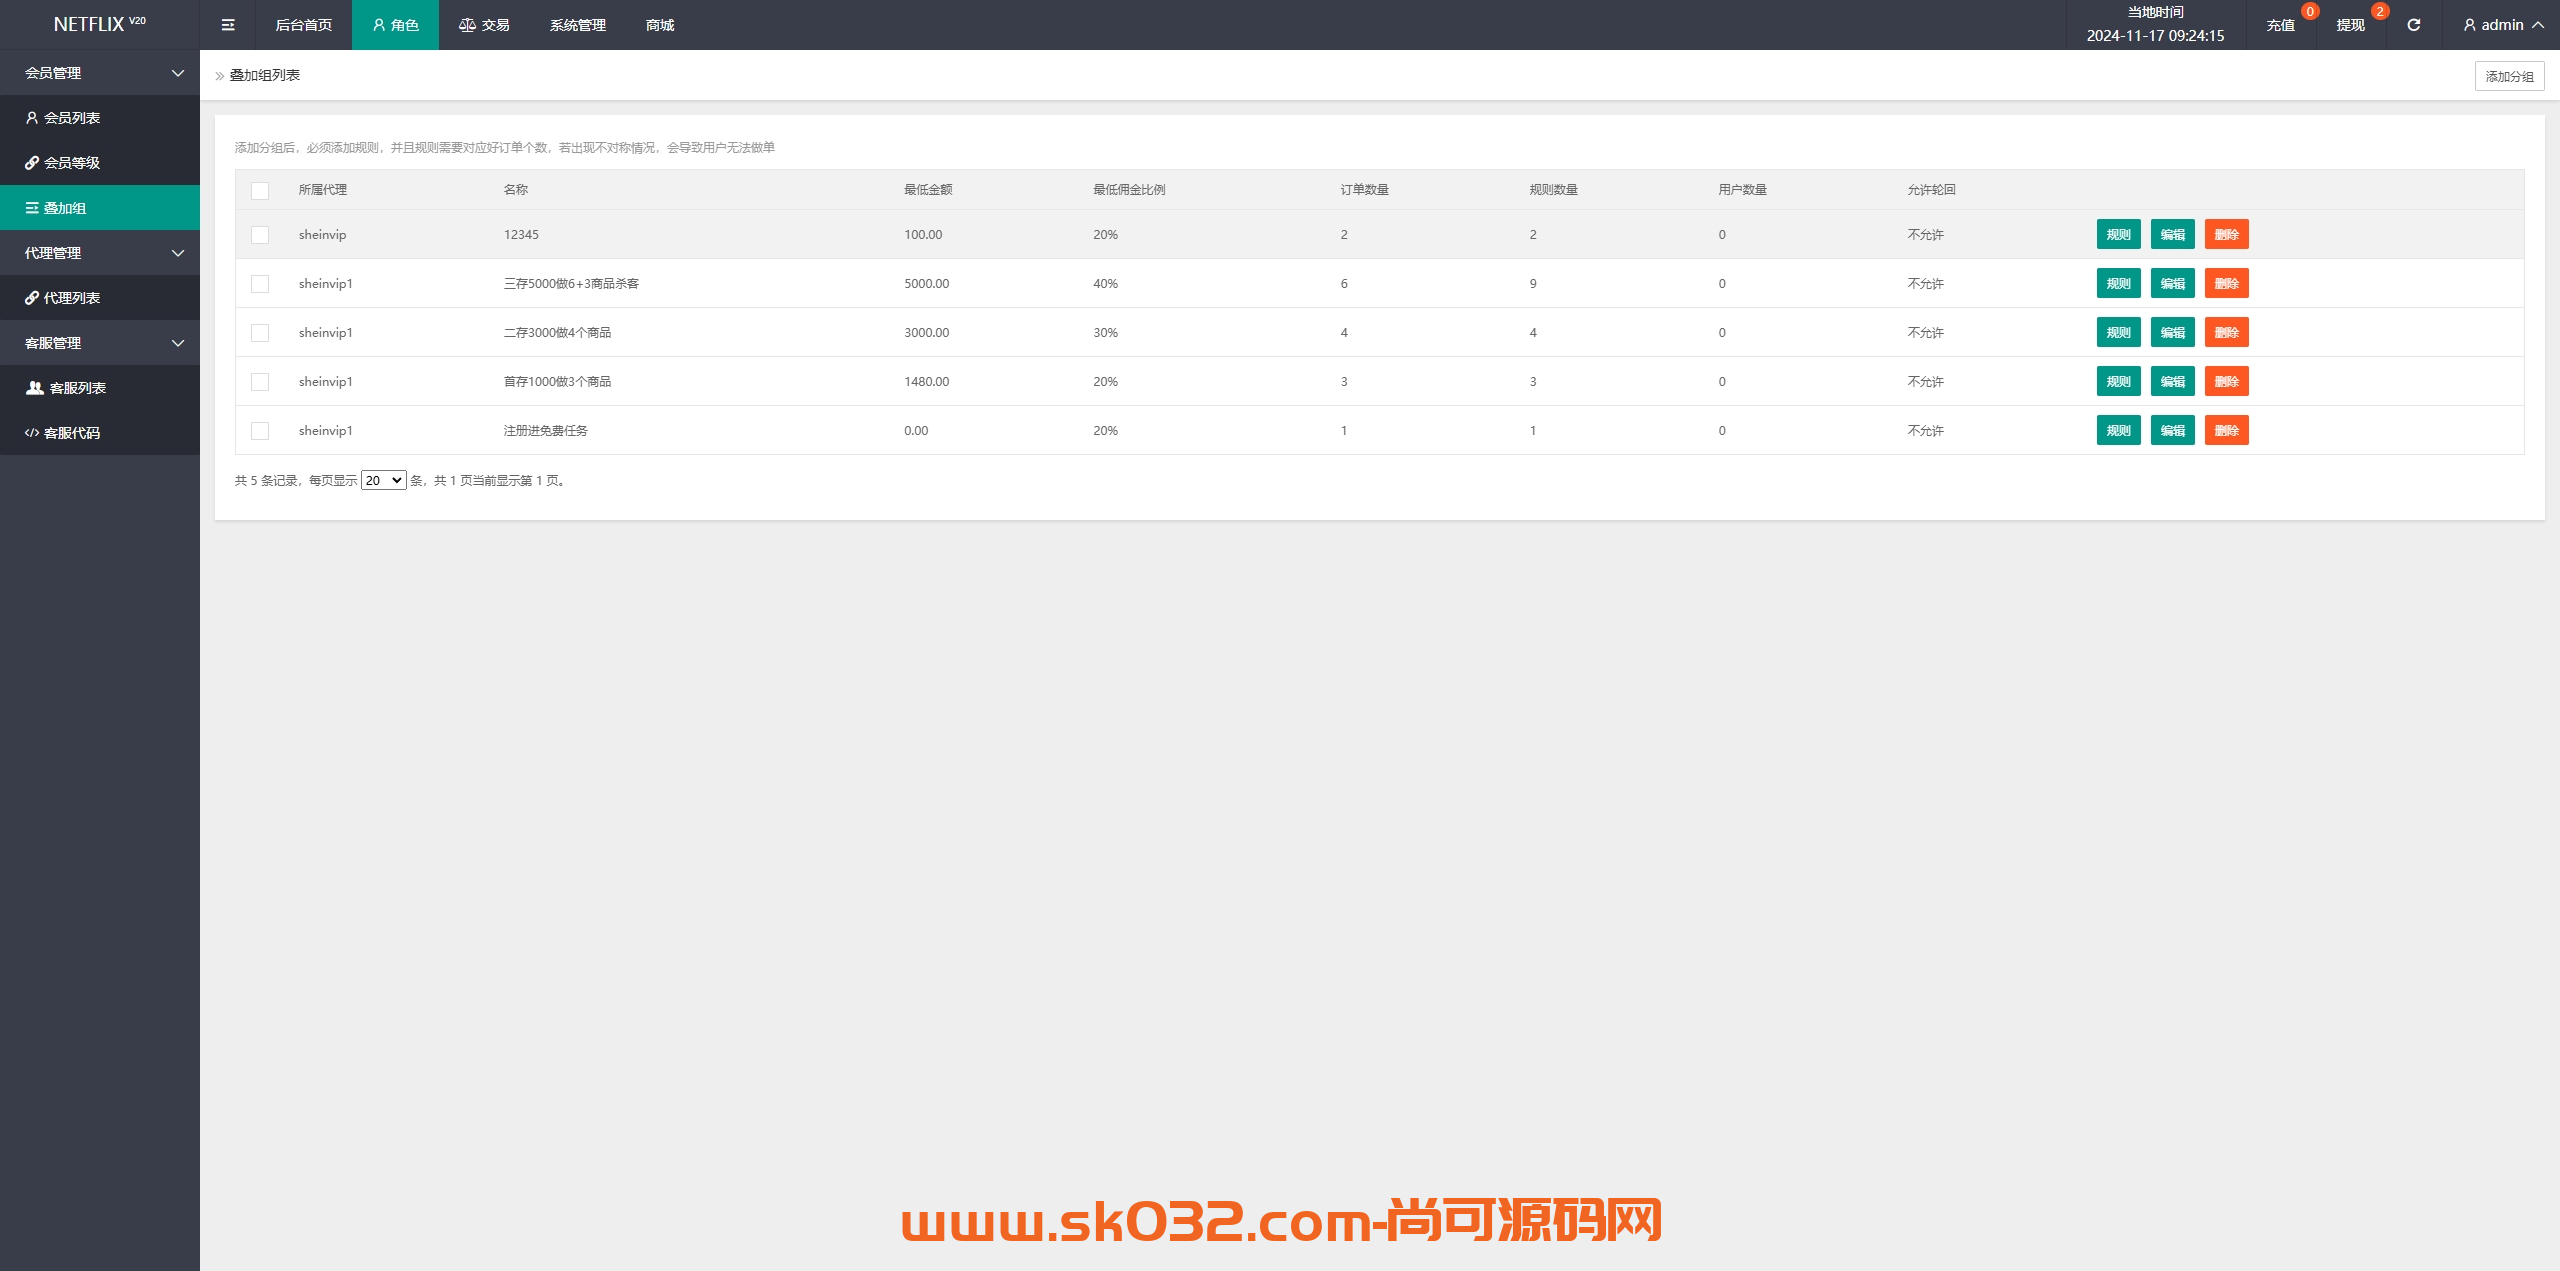Check the row named 12345
The image size is (2560, 1271).
(260, 235)
